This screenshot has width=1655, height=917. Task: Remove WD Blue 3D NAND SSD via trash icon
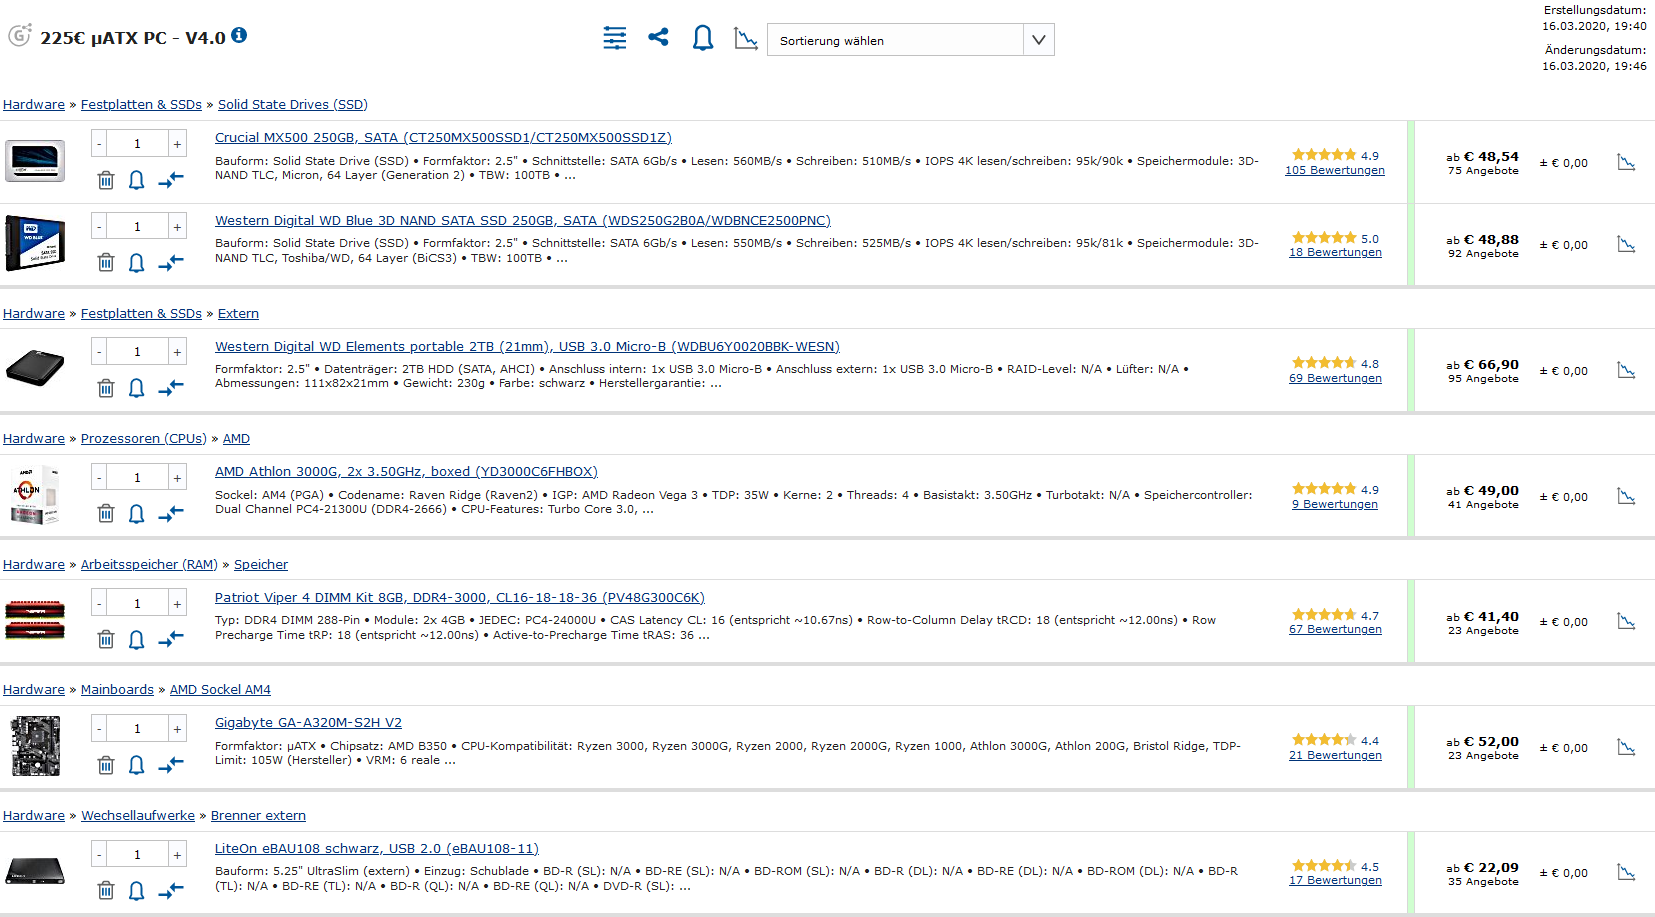106,262
